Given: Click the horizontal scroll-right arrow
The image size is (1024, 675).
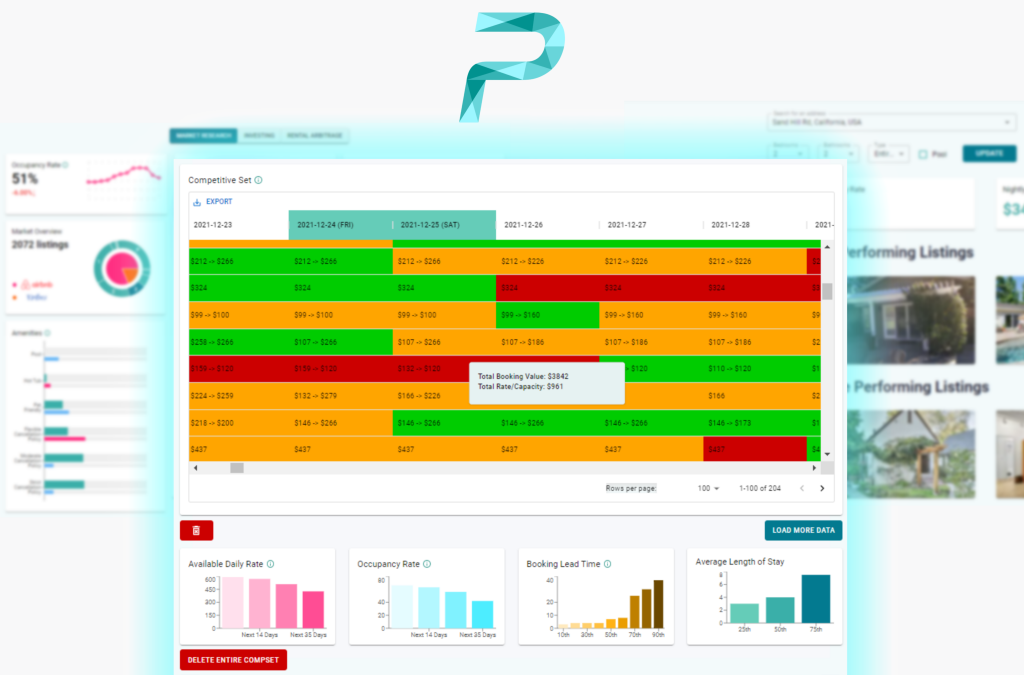Looking at the screenshot, I should pos(814,468).
